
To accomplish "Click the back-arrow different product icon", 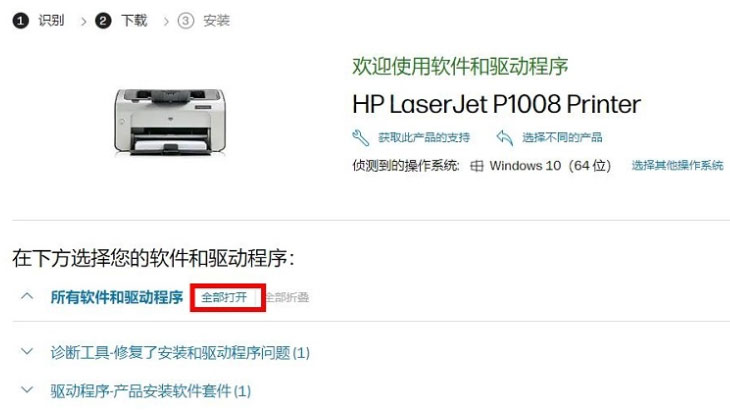I will [504, 138].
